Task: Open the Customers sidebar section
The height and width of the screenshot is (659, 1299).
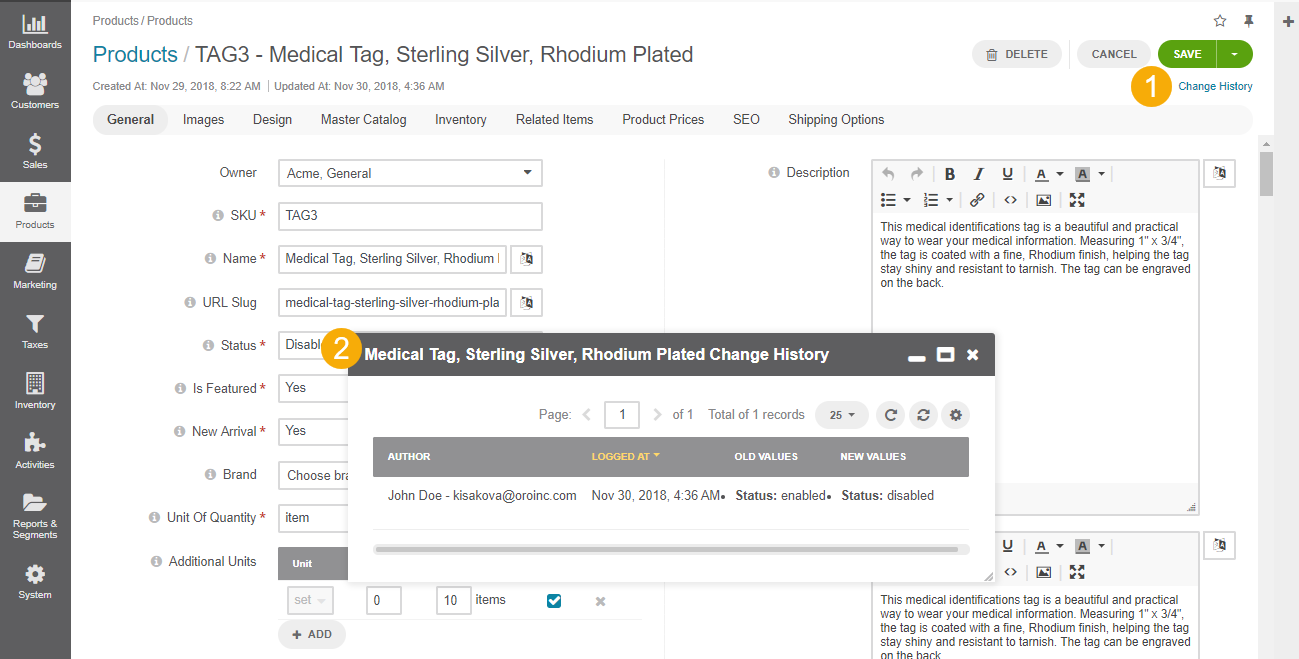Action: 35,91
